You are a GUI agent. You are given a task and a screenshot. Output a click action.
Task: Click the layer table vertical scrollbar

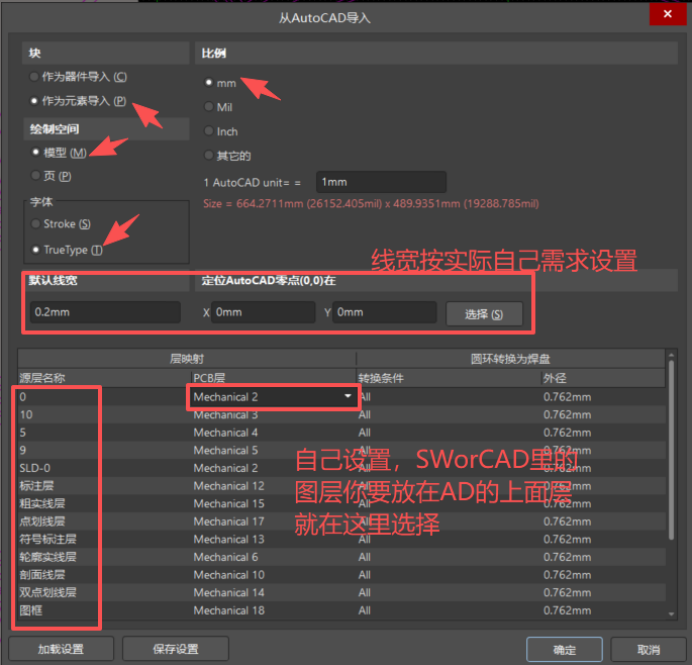click(671, 450)
